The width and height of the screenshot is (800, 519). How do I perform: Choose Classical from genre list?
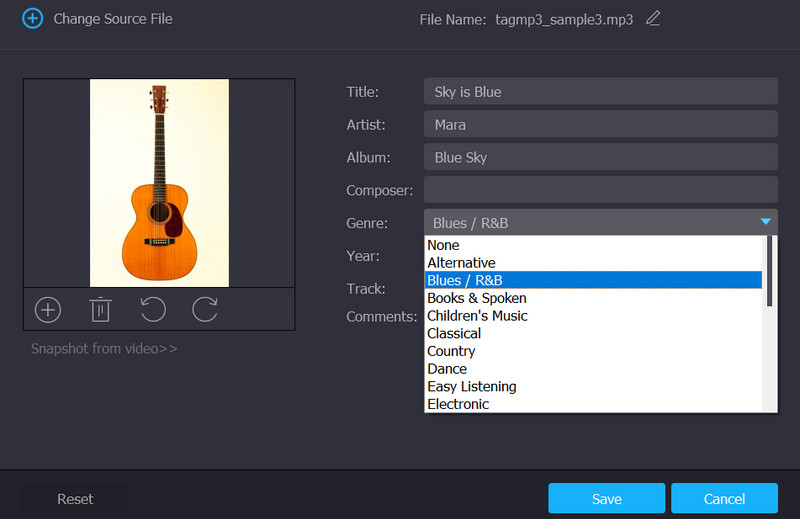[454, 333]
